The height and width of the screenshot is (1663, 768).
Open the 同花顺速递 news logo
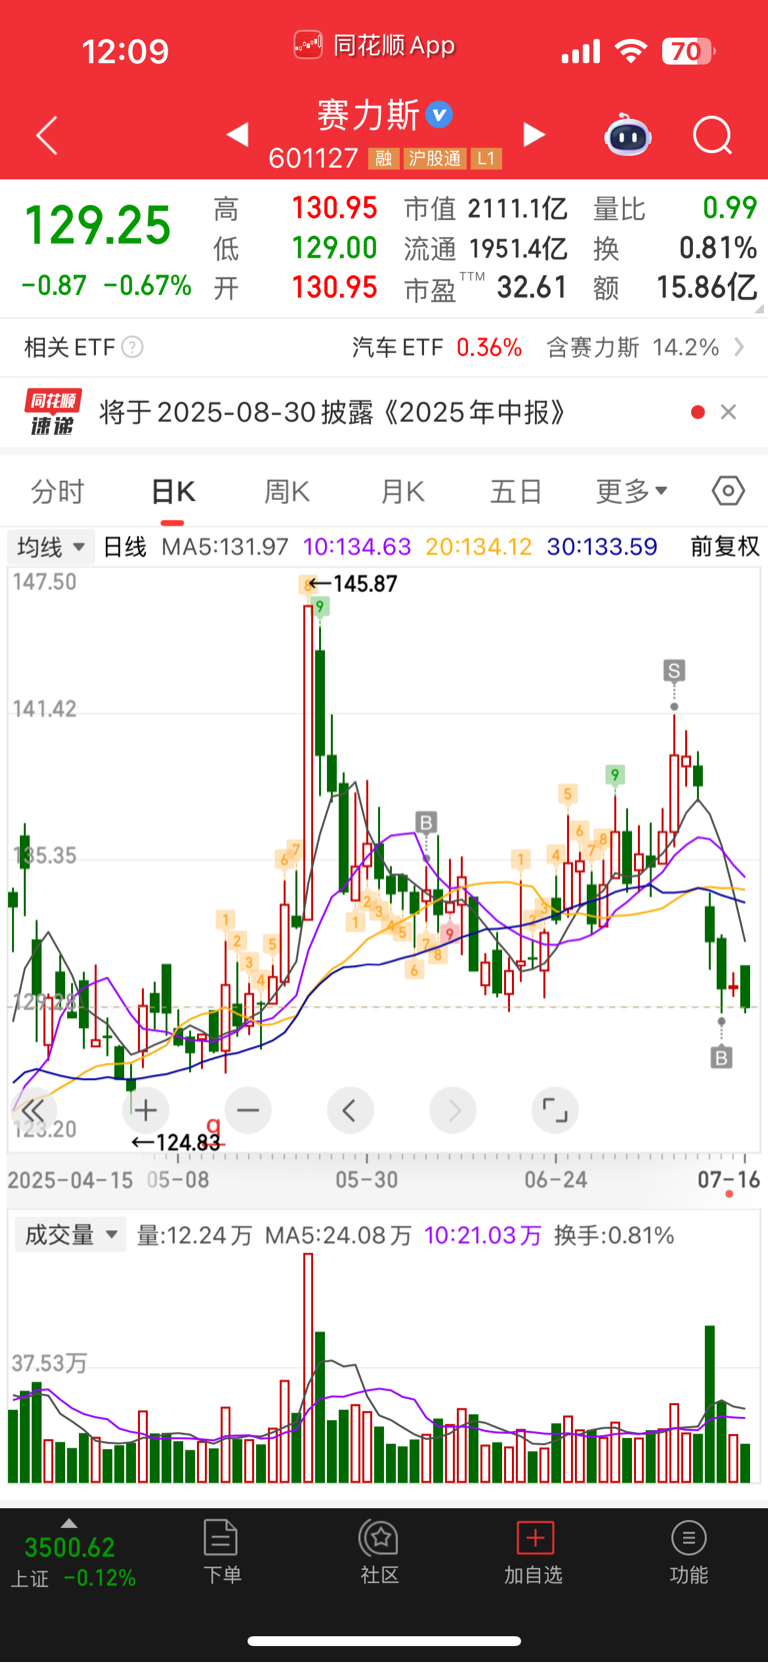(x=53, y=412)
